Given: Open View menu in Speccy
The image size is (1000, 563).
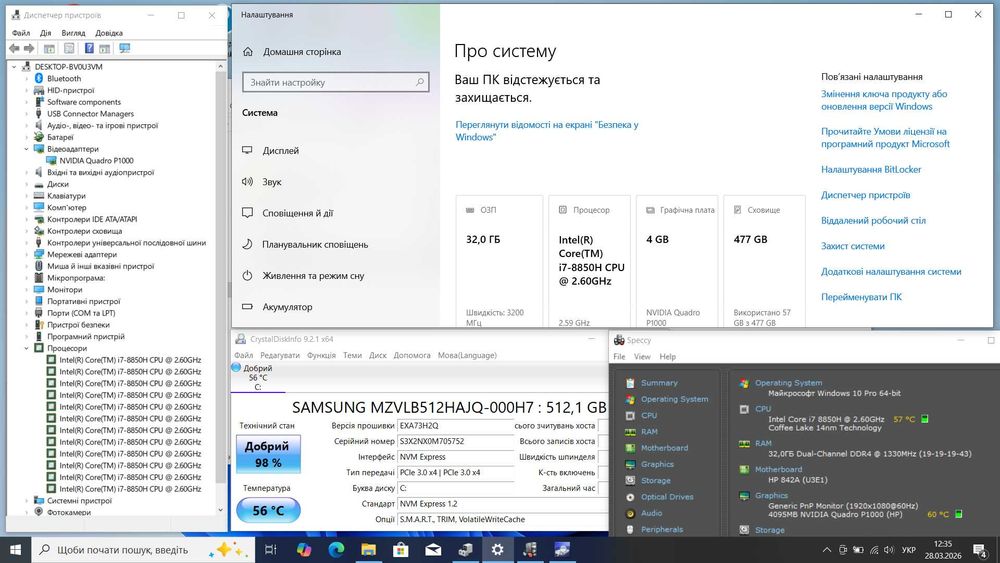Looking at the screenshot, I should (x=642, y=356).
